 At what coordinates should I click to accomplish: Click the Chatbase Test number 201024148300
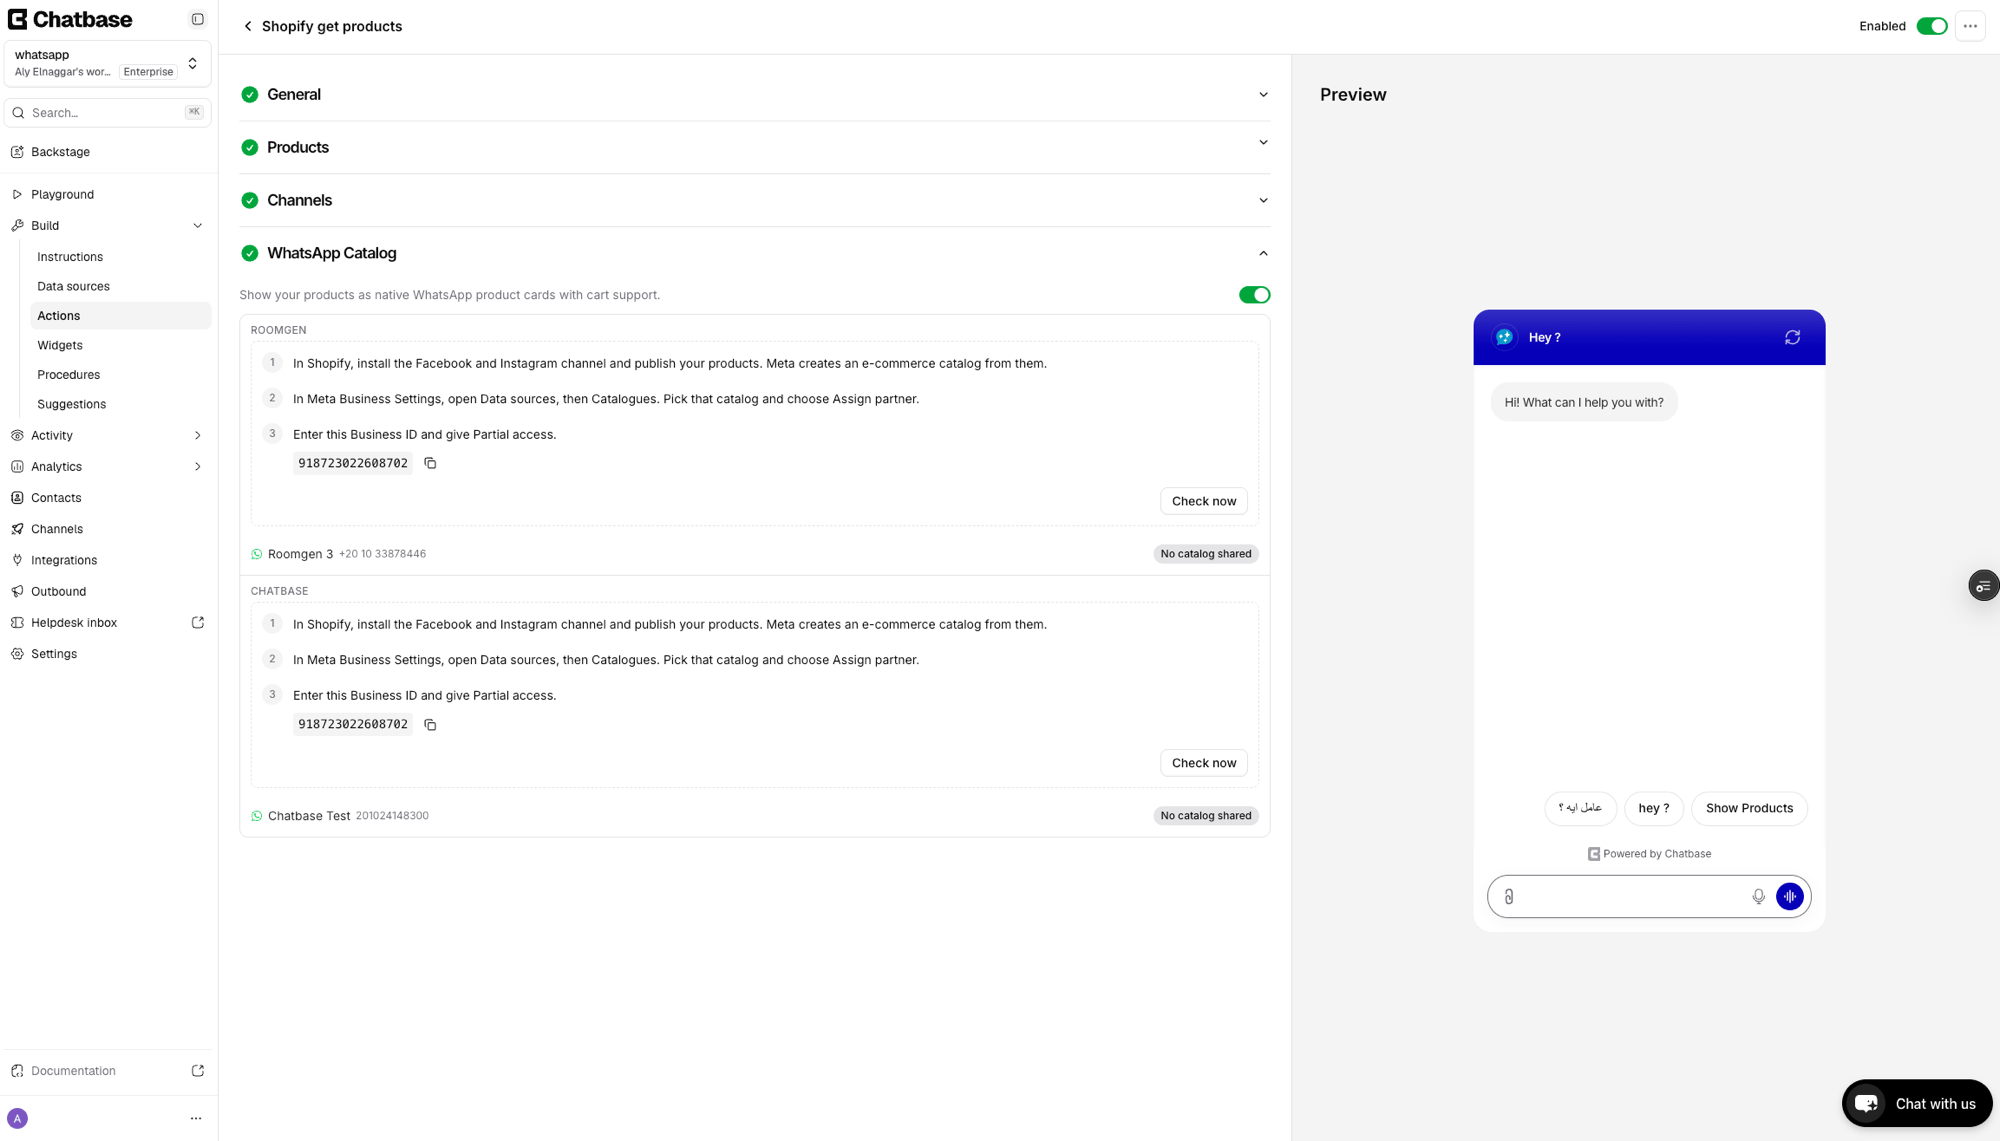(392, 816)
